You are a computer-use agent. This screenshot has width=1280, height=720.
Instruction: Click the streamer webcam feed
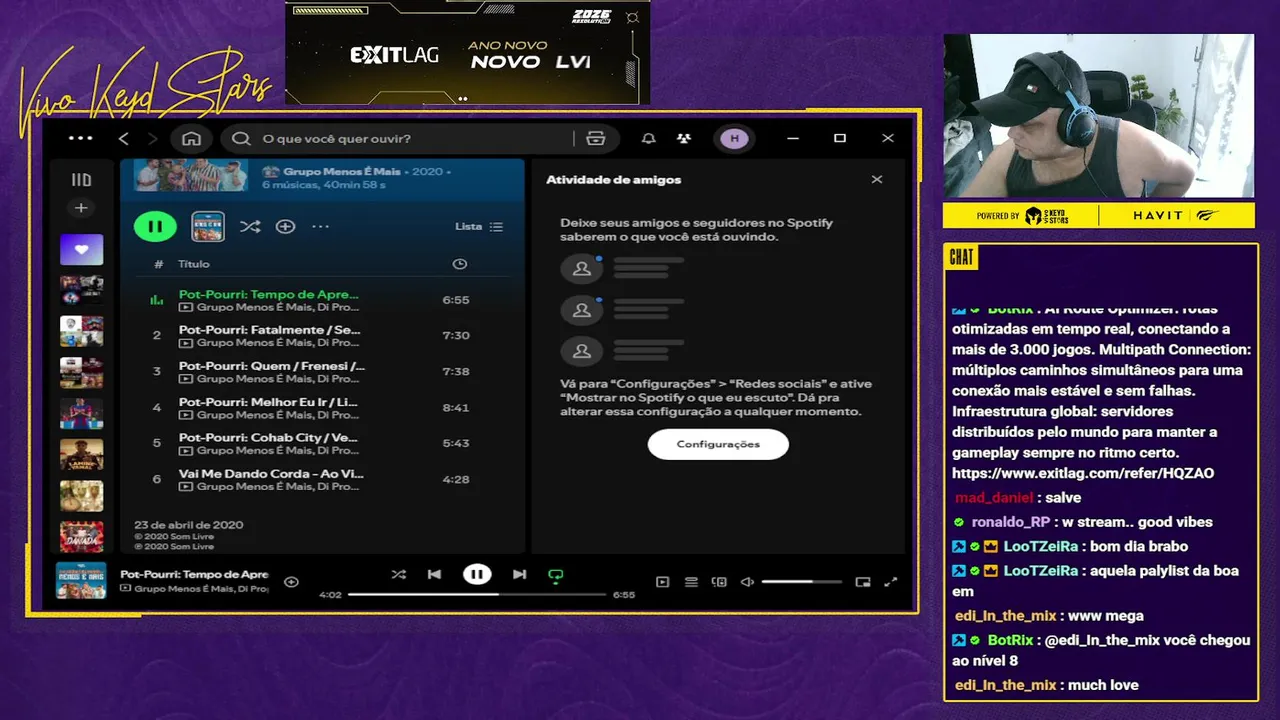click(x=1098, y=116)
